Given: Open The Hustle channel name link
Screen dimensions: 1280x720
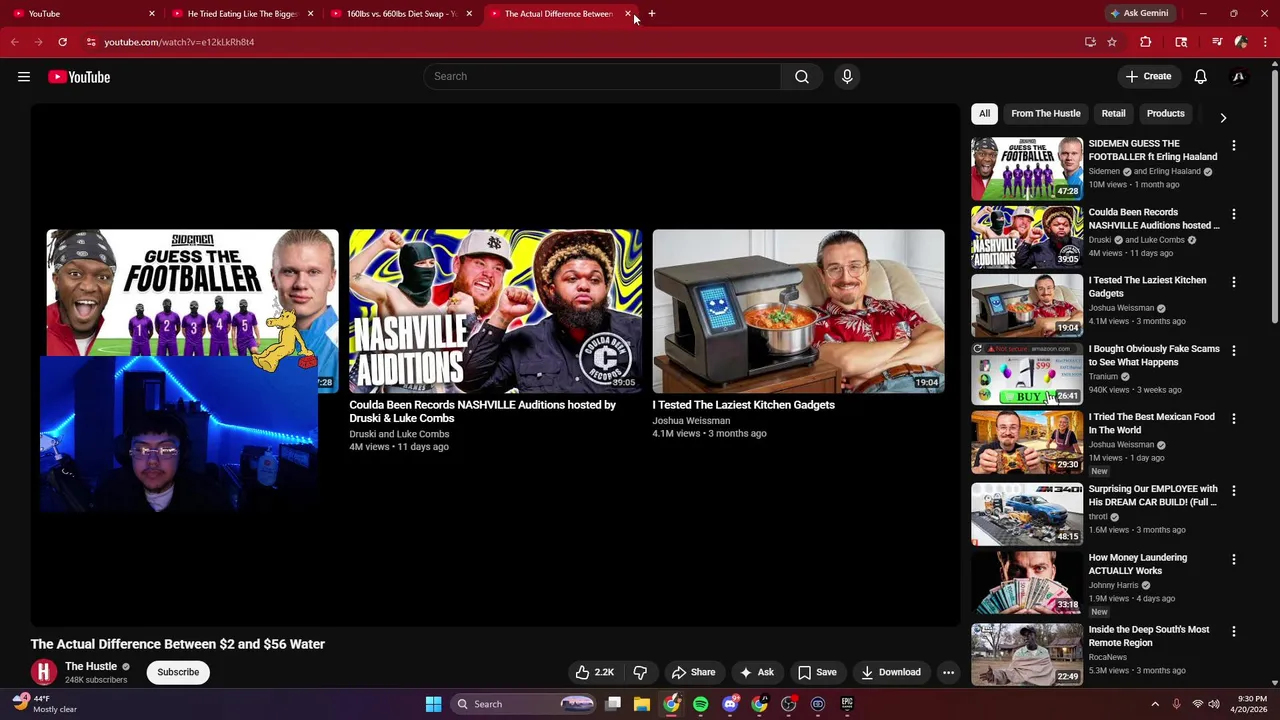Looking at the screenshot, I should (91, 666).
